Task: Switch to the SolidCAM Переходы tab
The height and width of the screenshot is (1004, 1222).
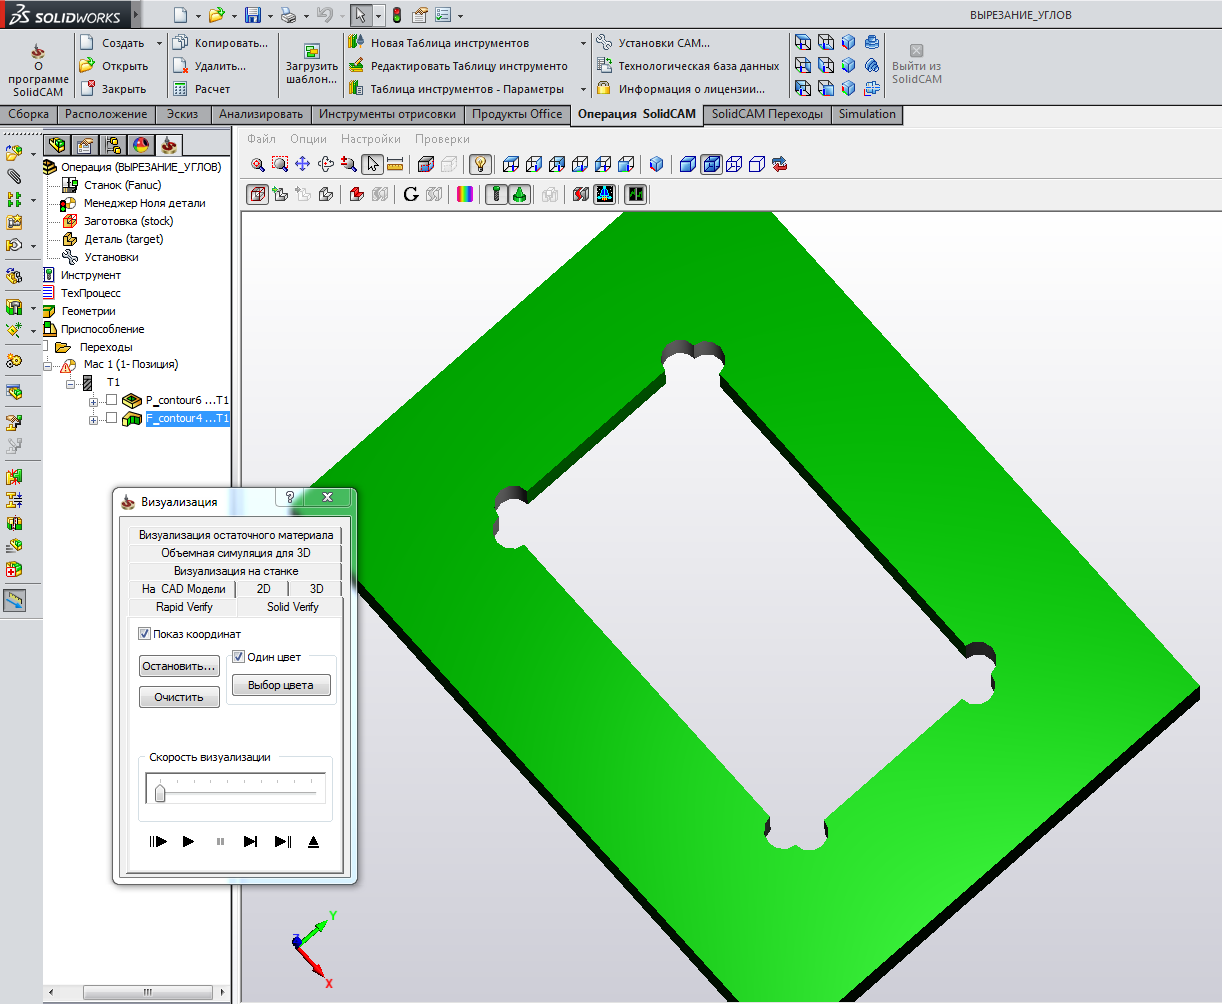Action: (x=767, y=114)
